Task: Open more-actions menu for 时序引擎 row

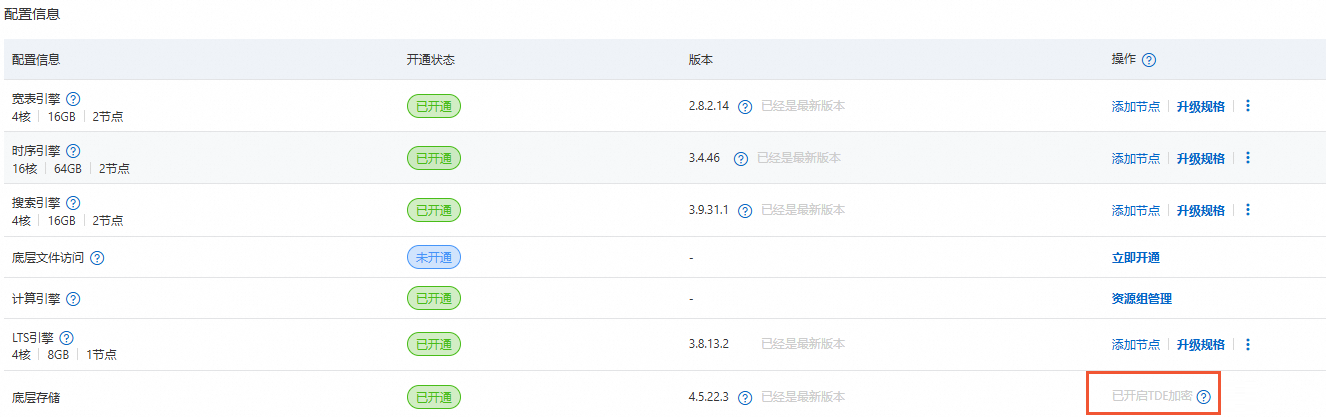Action: [1247, 157]
